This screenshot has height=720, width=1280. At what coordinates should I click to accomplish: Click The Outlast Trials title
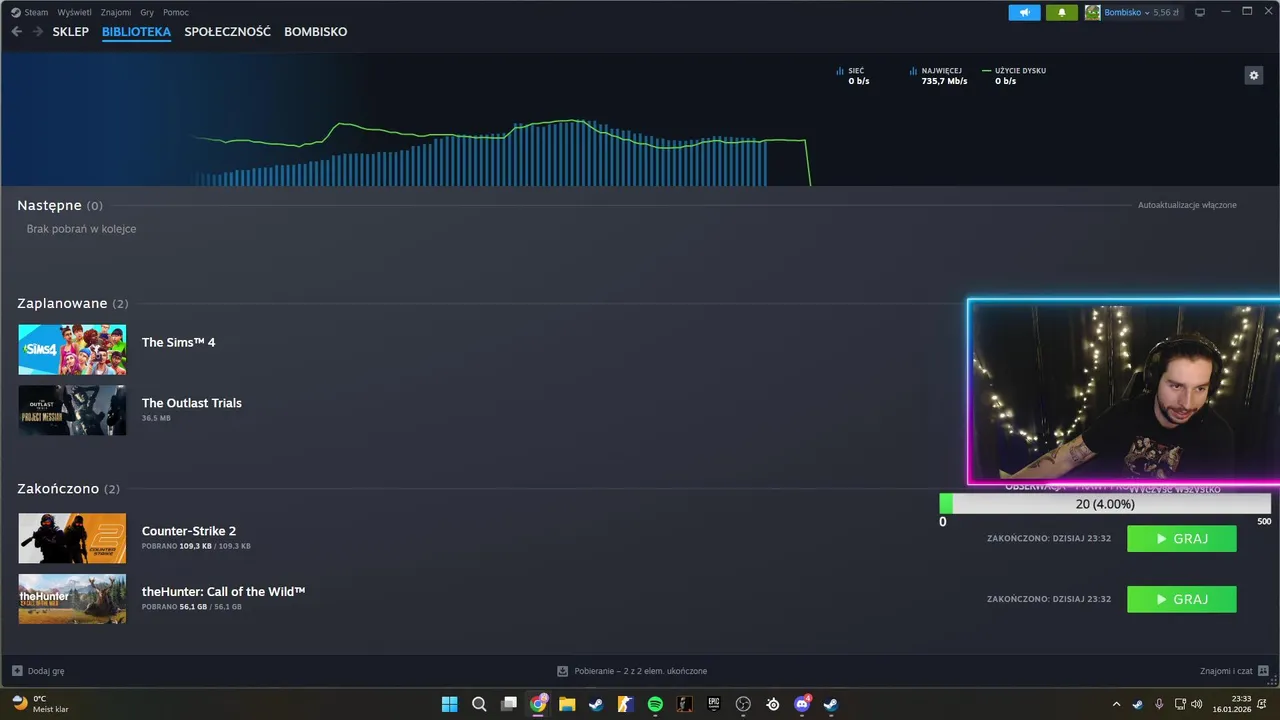pyautogui.click(x=192, y=403)
